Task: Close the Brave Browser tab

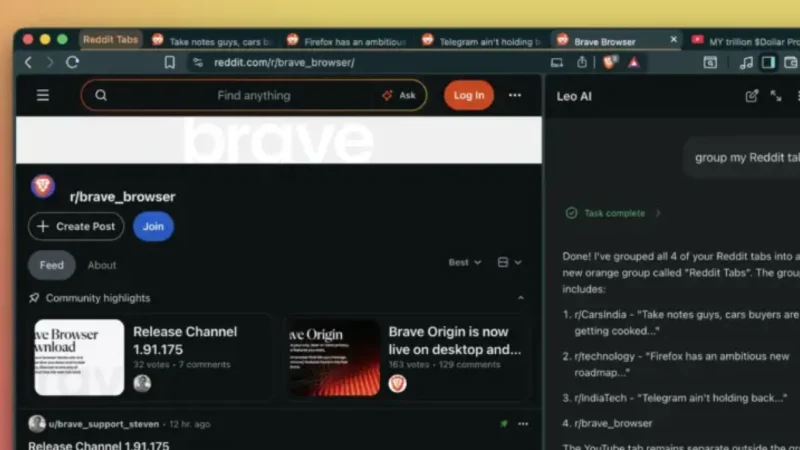Action: point(673,39)
